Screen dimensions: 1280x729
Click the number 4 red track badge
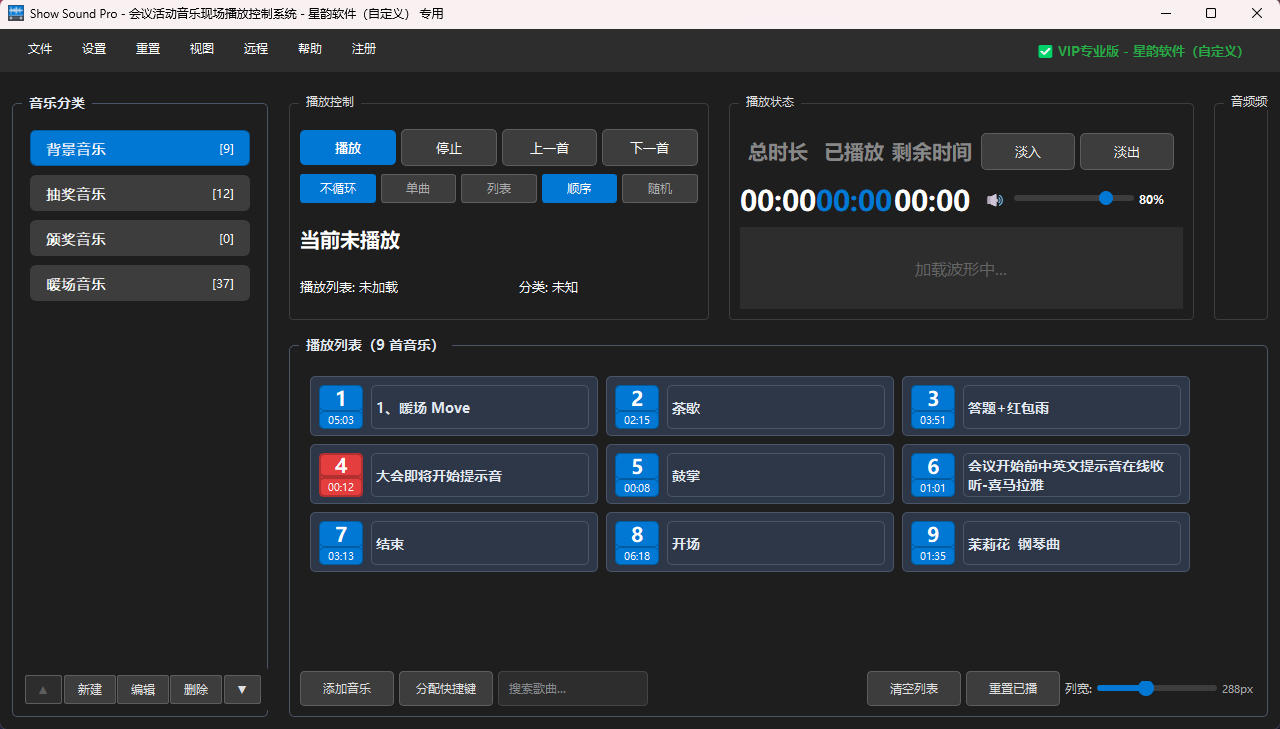pyautogui.click(x=341, y=474)
